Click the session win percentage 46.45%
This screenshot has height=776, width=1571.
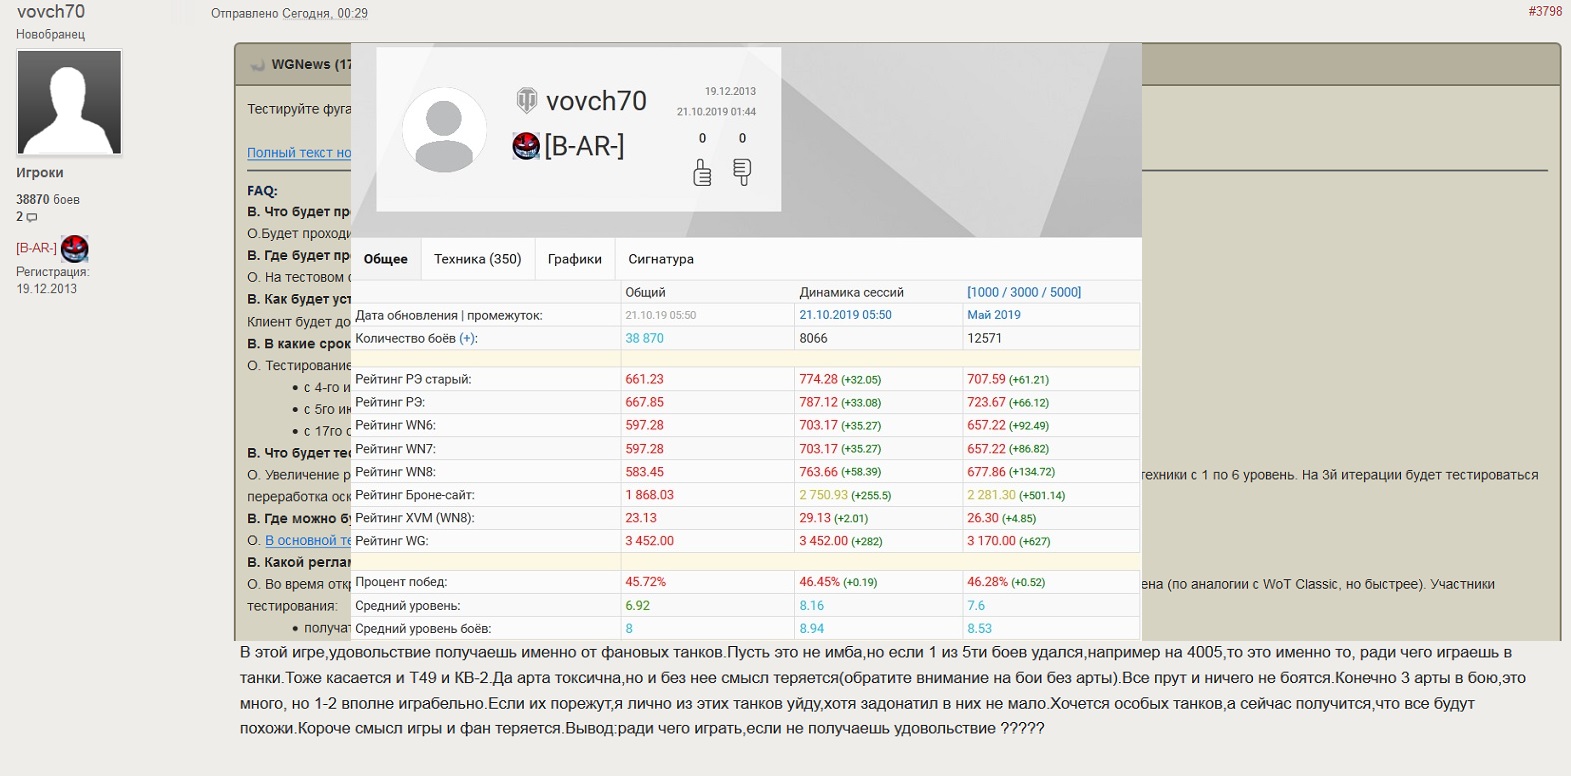pos(820,582)
